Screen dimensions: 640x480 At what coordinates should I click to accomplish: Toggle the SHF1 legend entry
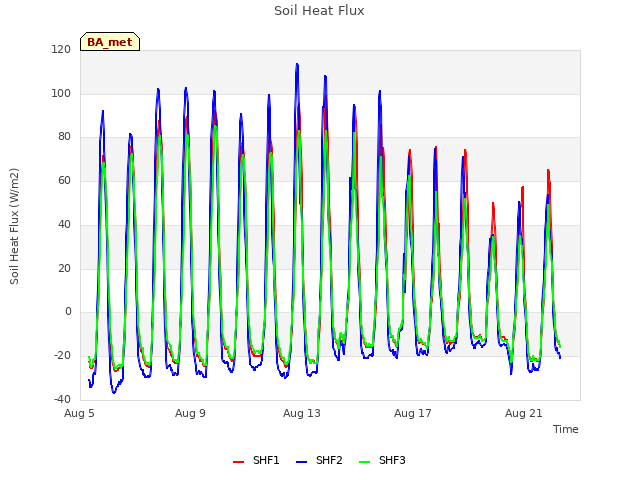pos(256,460)
